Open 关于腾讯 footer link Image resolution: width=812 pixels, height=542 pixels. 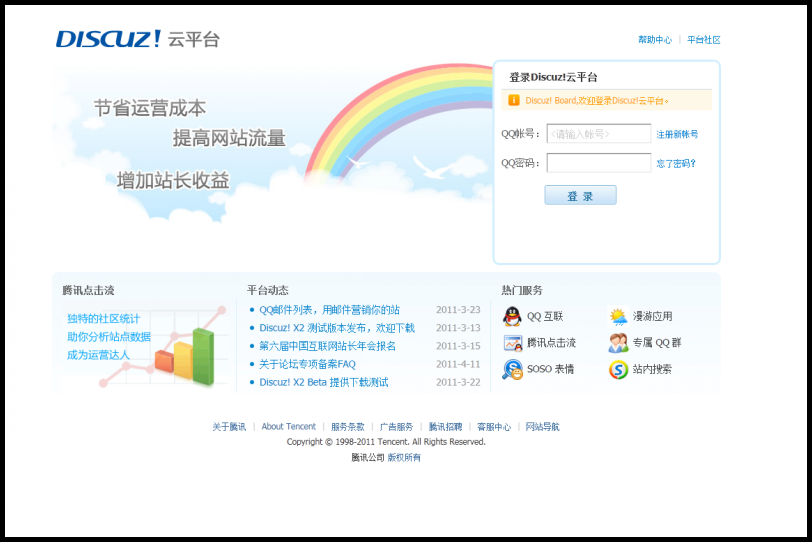pos(229,427)
